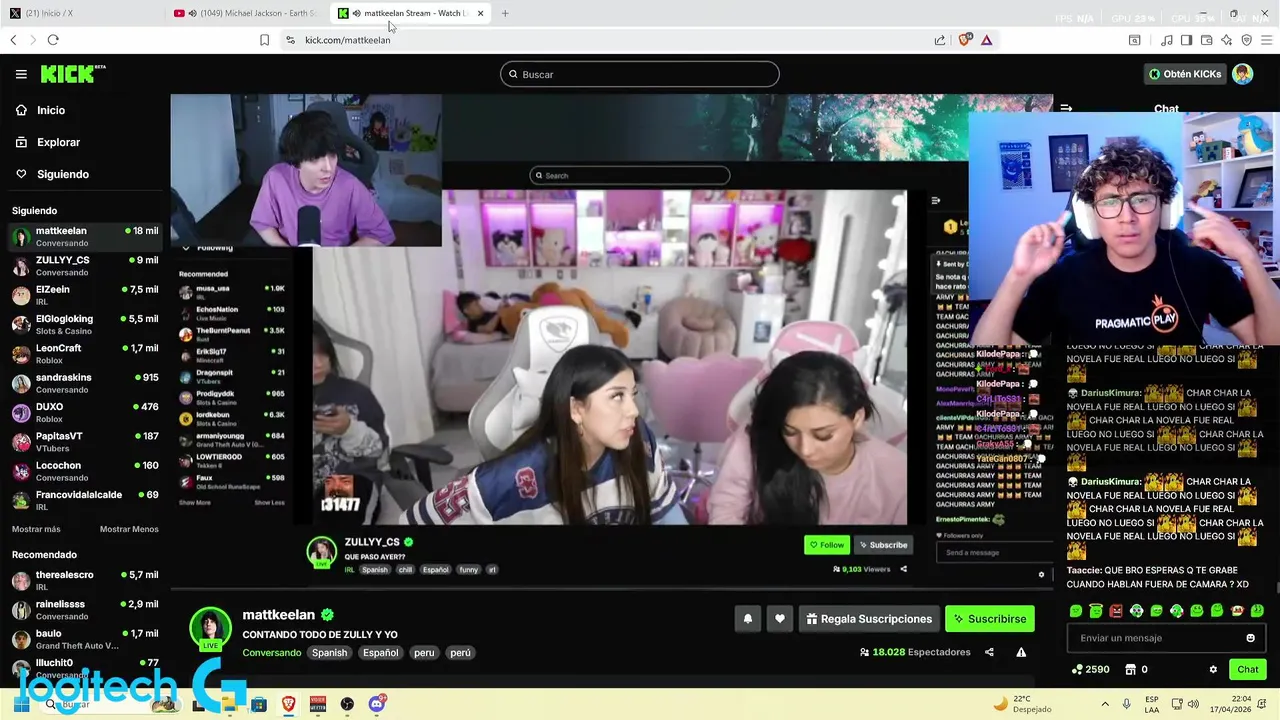The width and height of the screenshot is (1280, 720).
Task: Open recommended channel therealescro
Action: [x=84, y=581]
